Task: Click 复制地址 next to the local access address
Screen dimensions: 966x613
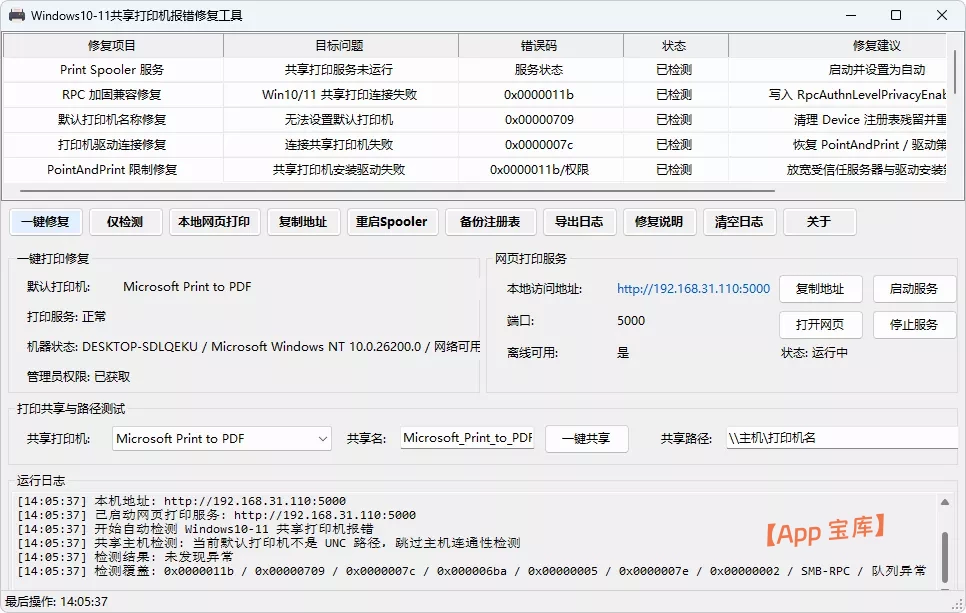Action: coord(821,289)
